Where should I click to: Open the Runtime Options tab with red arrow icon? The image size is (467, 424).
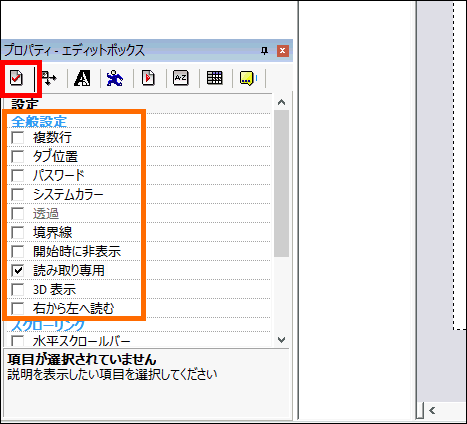(x=148, y=78)
